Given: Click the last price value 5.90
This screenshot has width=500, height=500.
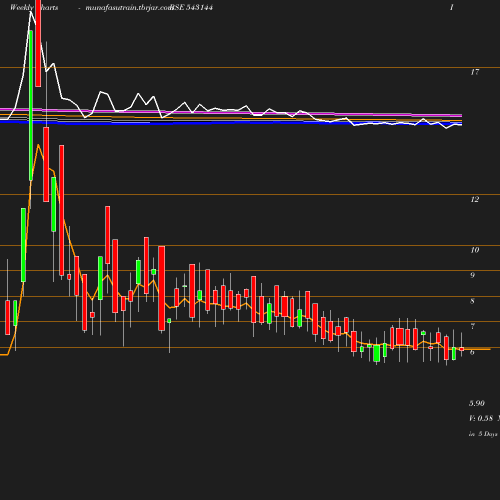Looking at the screenshot, I should click(x=477, y=403).
